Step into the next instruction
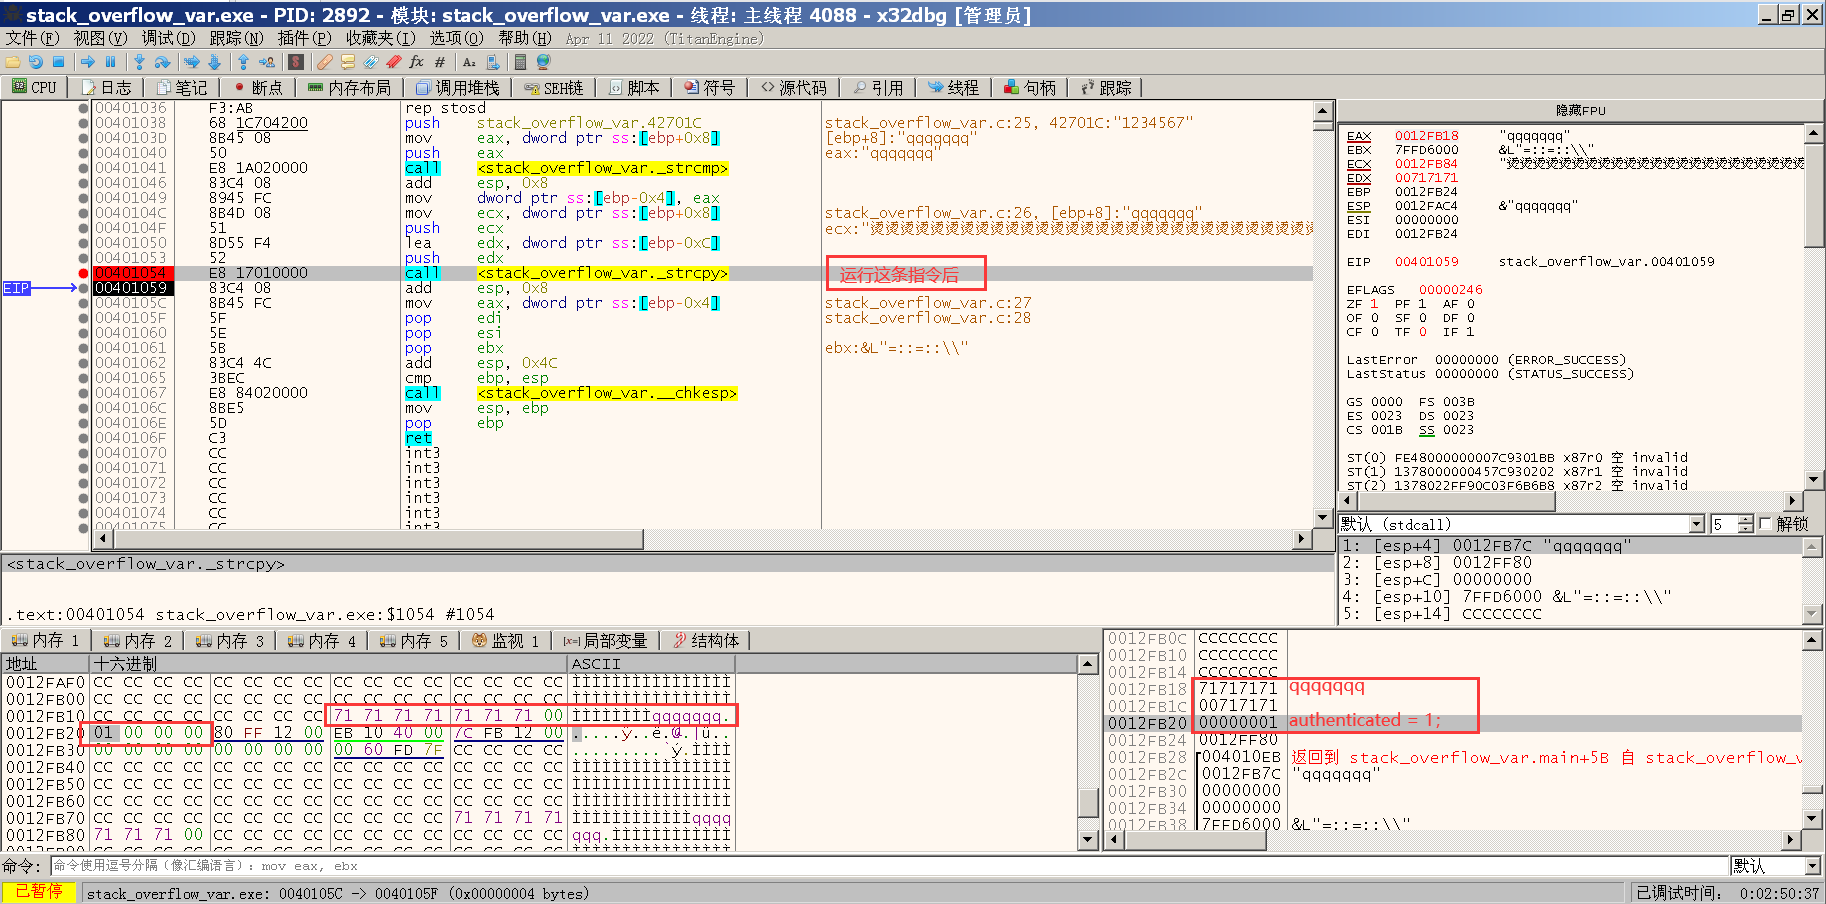Viewport: 1826px width, 904px height. (139, 62)
